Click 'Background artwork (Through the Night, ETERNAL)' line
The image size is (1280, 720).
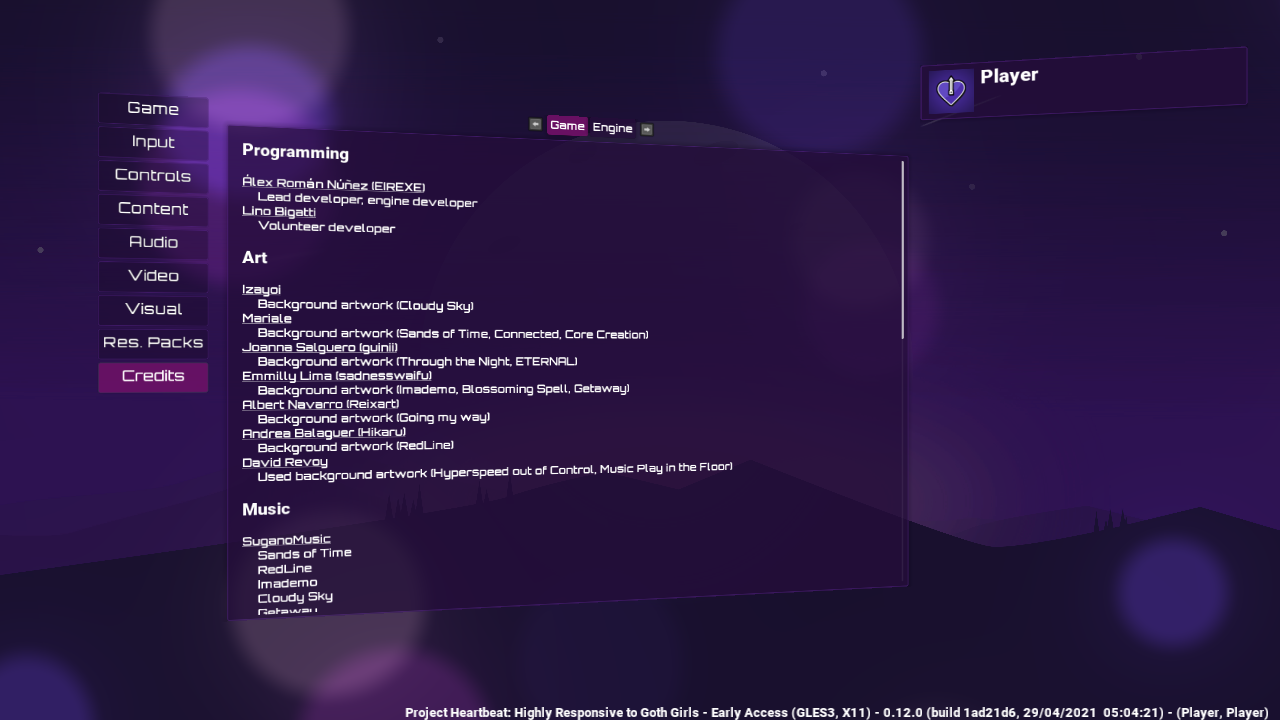click(417, 361)
